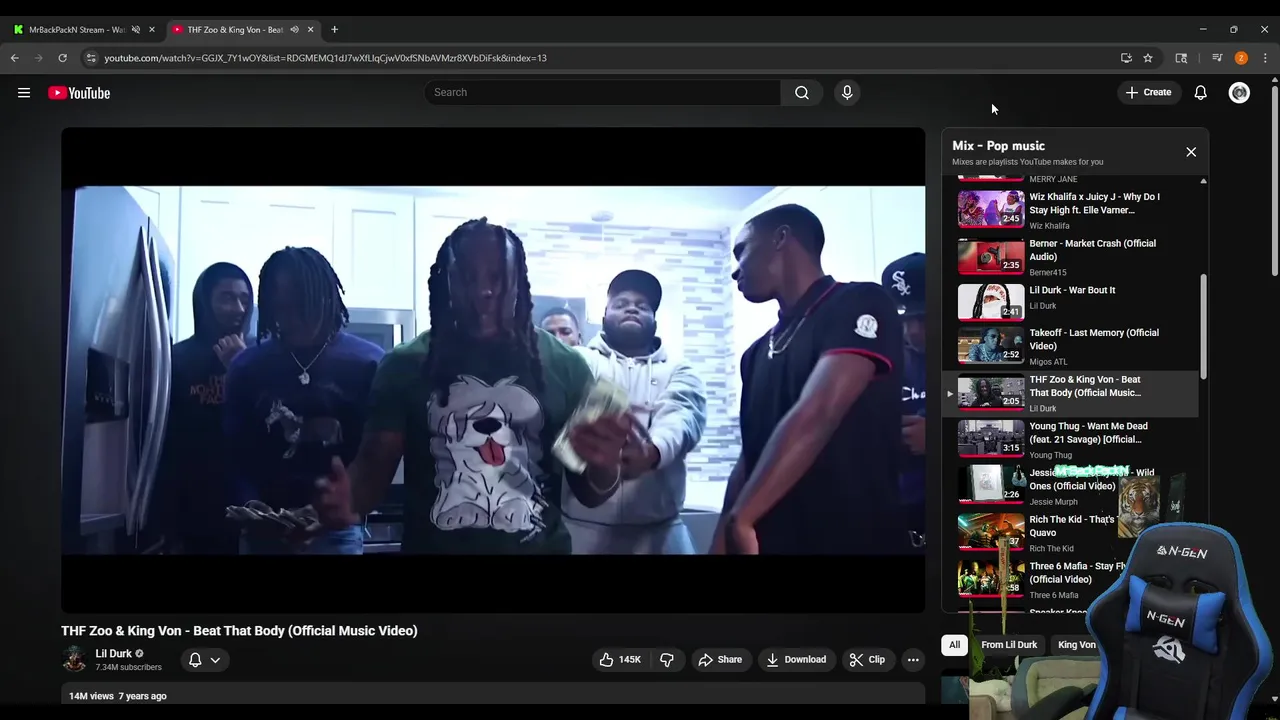Close the MrBackPackN Stream tab
This screenshot has height=720, width=1280.
152,30
